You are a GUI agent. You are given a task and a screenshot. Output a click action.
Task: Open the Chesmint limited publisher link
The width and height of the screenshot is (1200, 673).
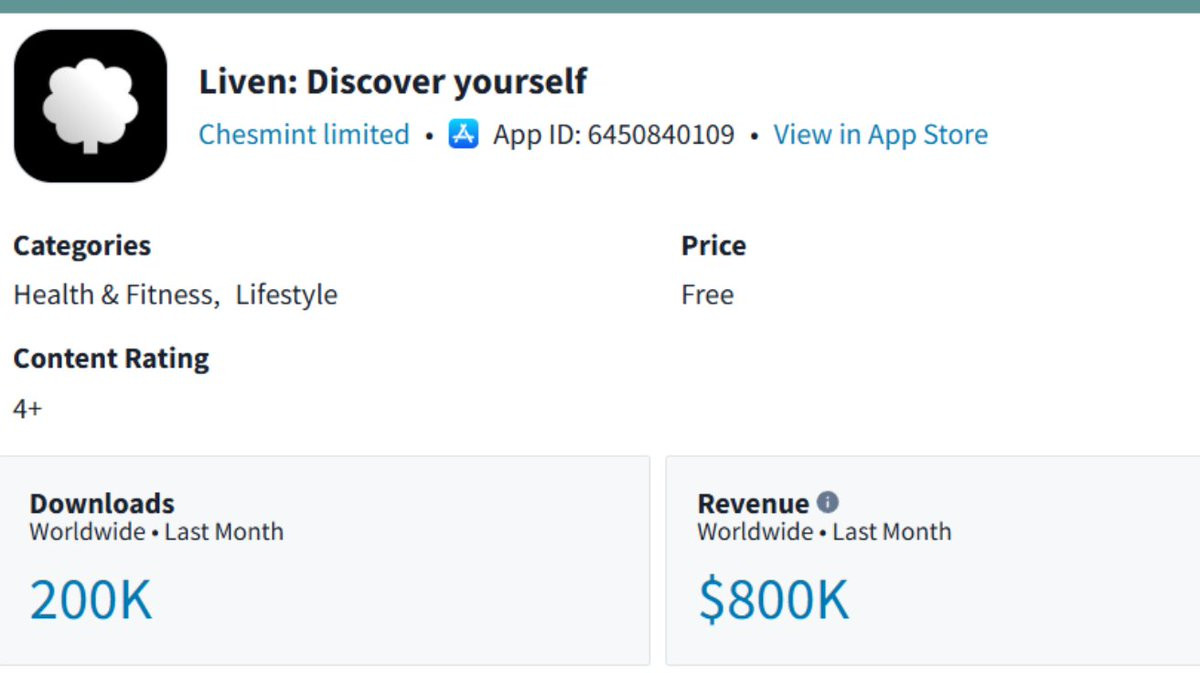pyautogui.click(x=304, y=134)
